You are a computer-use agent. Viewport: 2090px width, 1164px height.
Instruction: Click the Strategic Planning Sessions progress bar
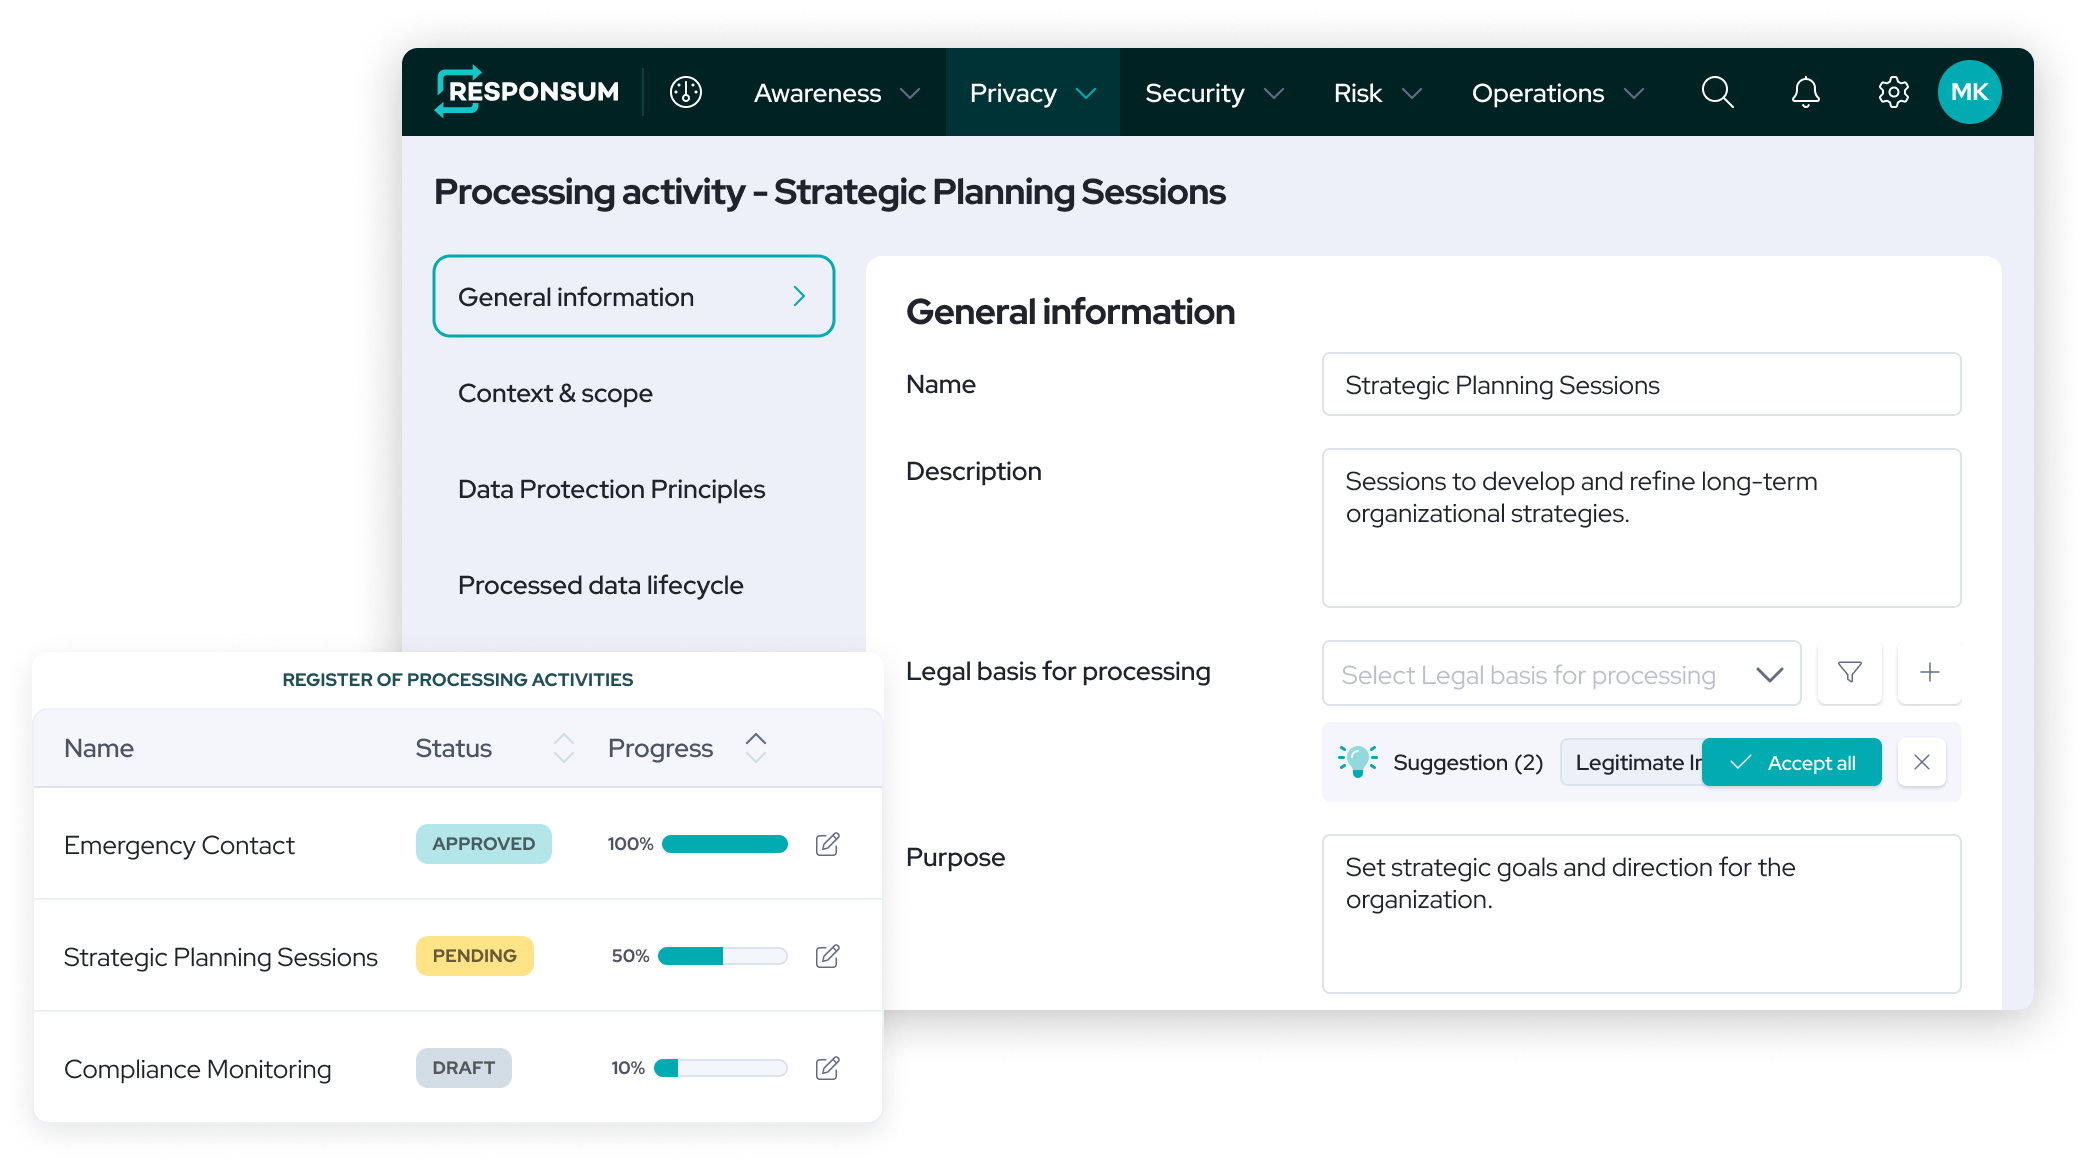coord(722,956)
